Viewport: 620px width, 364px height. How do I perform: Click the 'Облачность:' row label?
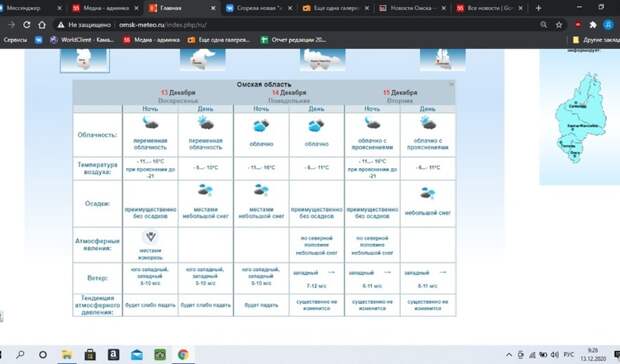click(97, 135)
